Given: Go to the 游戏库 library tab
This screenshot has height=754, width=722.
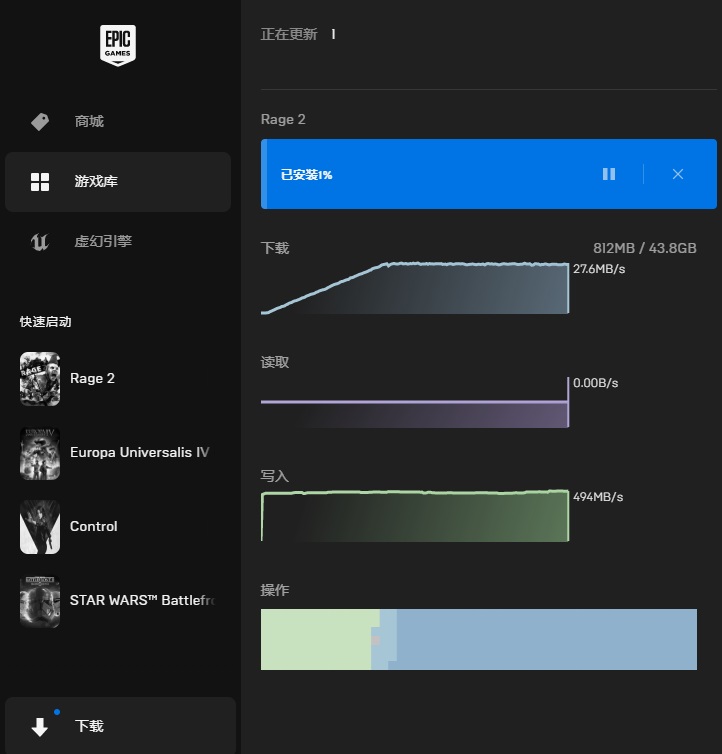Looking at the screenshot, I should 96,182.
